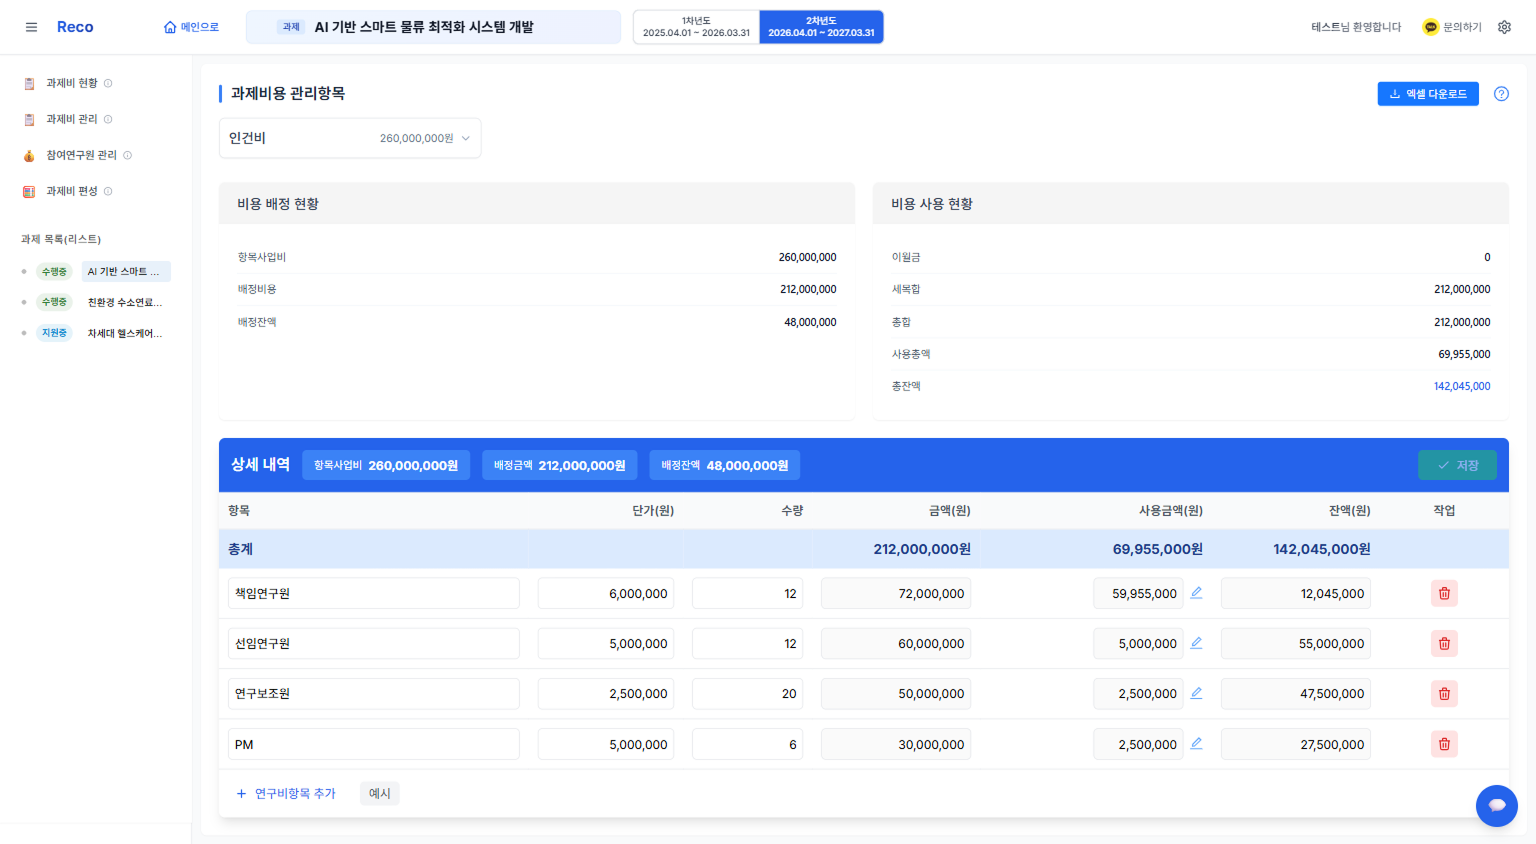Click the 배정금액 212,000,000원 badge
The height and width of the screenshot is (844, 1536).
pyautogui.click(x=560, y=465)
